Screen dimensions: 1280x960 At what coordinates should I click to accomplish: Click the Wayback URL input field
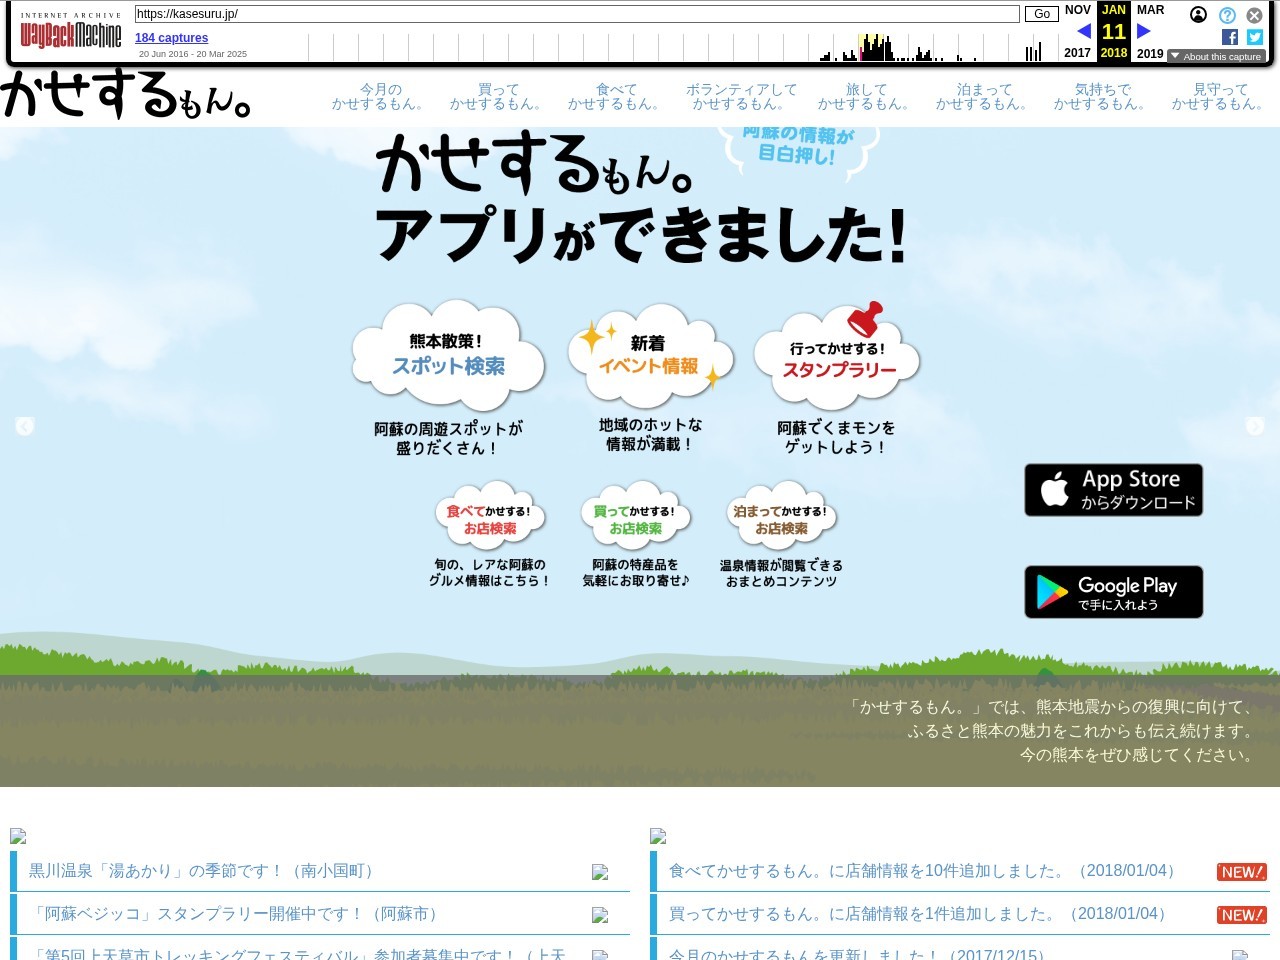point(577,14)
